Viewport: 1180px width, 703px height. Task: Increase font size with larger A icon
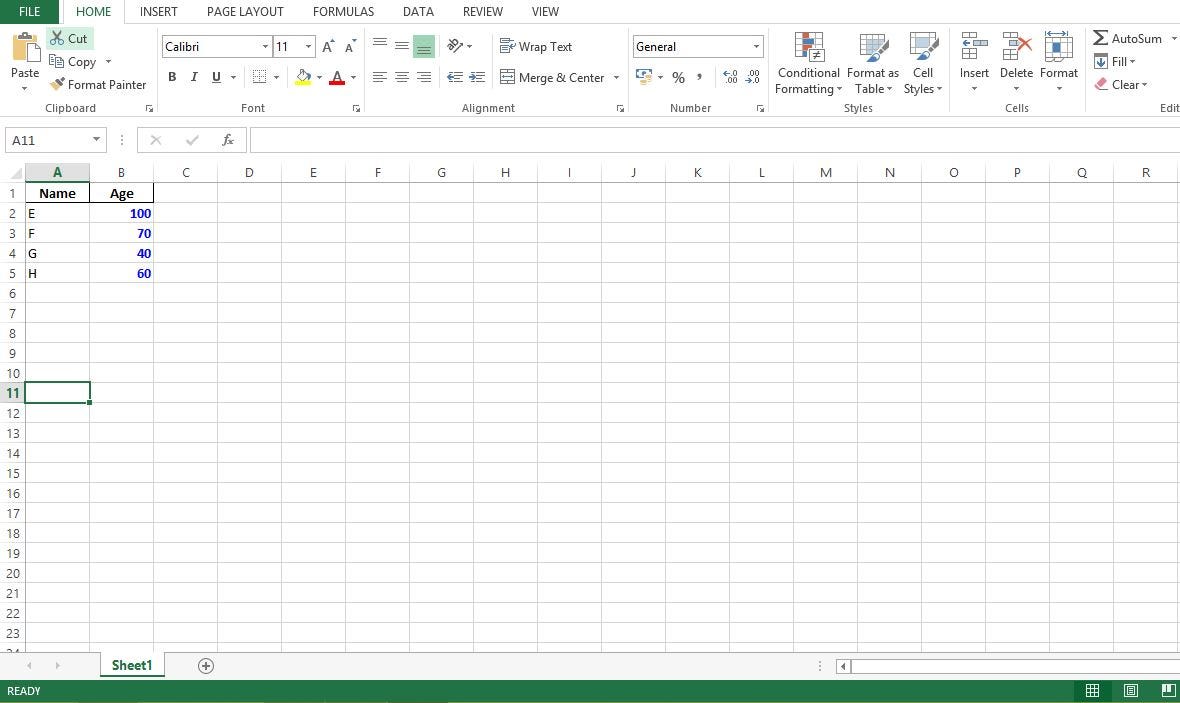[x=328, y=47]
